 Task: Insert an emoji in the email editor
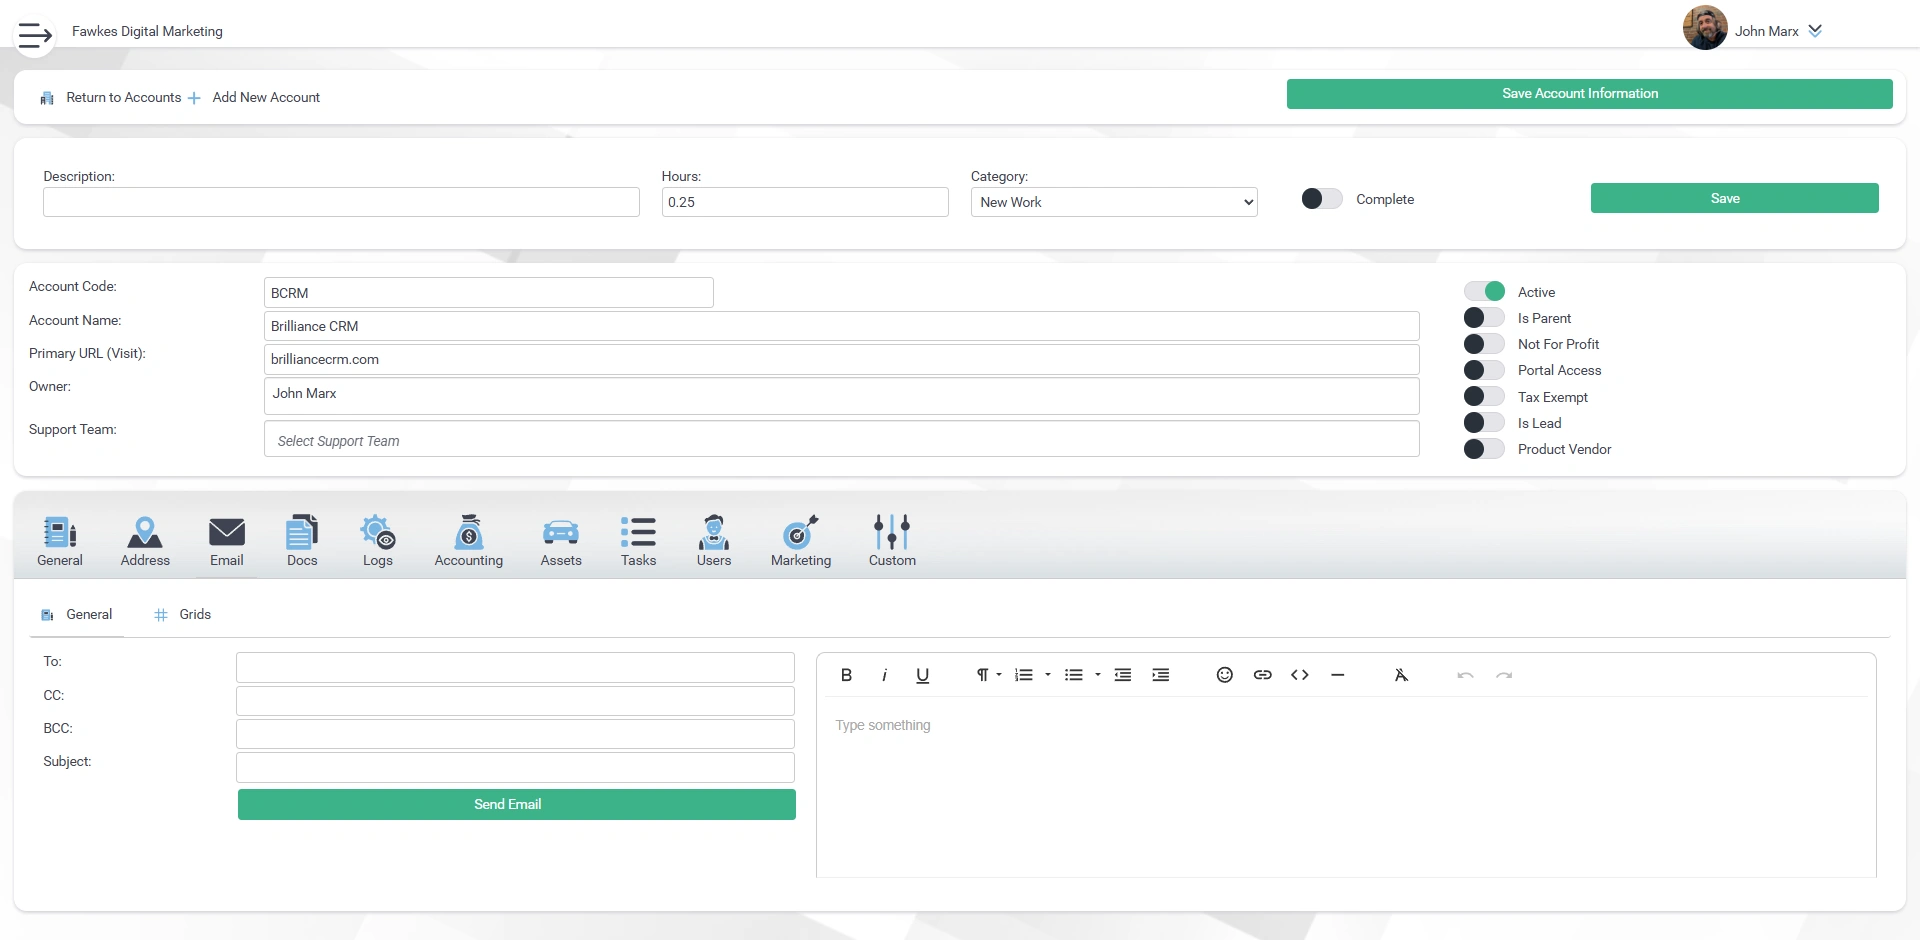coord(1224,675)
